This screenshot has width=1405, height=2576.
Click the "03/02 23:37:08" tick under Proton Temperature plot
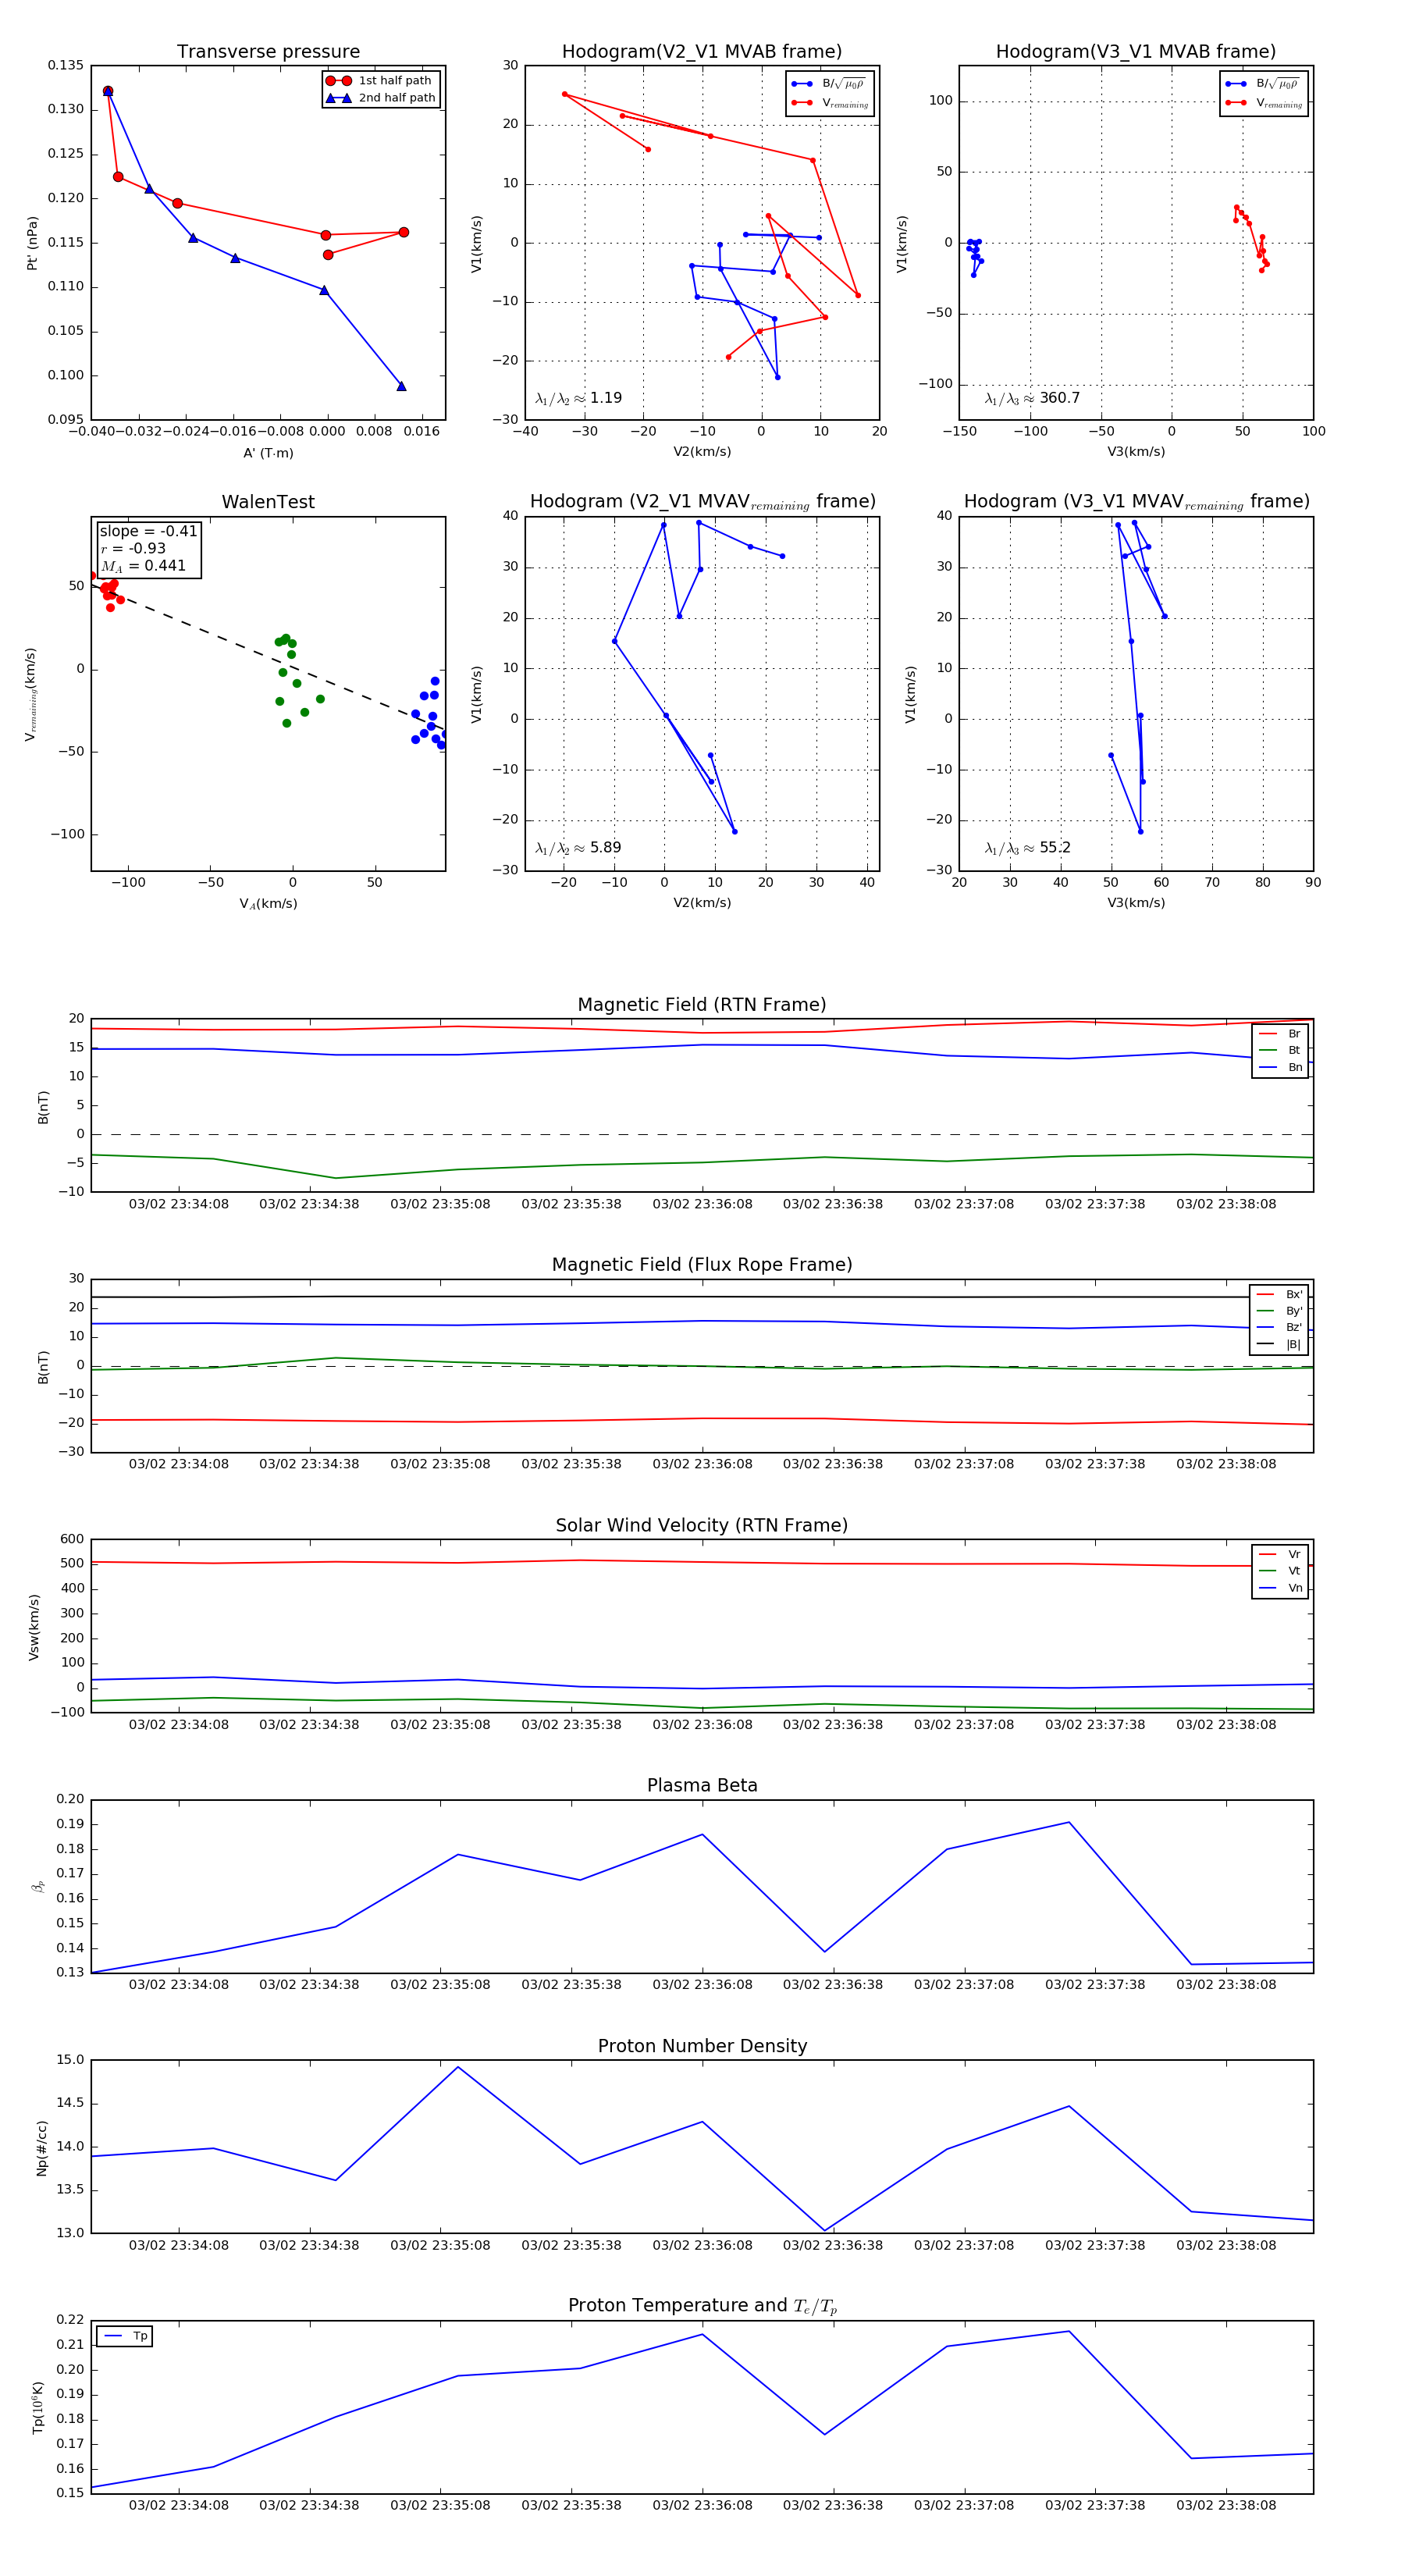click(x=964, y=2505)
